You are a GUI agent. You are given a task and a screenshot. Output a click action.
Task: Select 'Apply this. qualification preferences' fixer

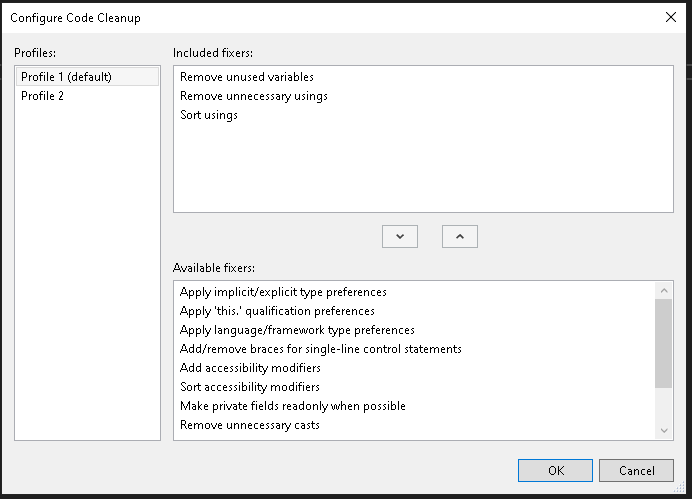click(277, 311)
